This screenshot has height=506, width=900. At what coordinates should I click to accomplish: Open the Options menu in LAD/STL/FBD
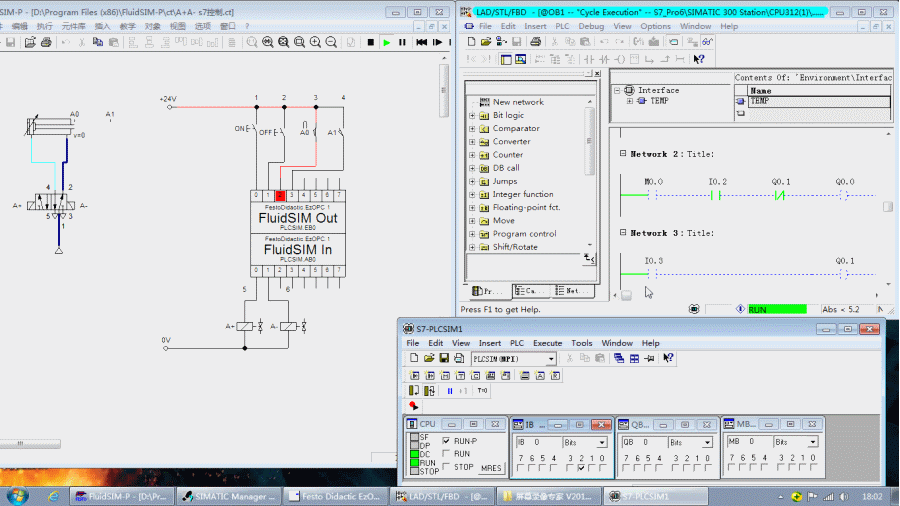pos(655,26)
